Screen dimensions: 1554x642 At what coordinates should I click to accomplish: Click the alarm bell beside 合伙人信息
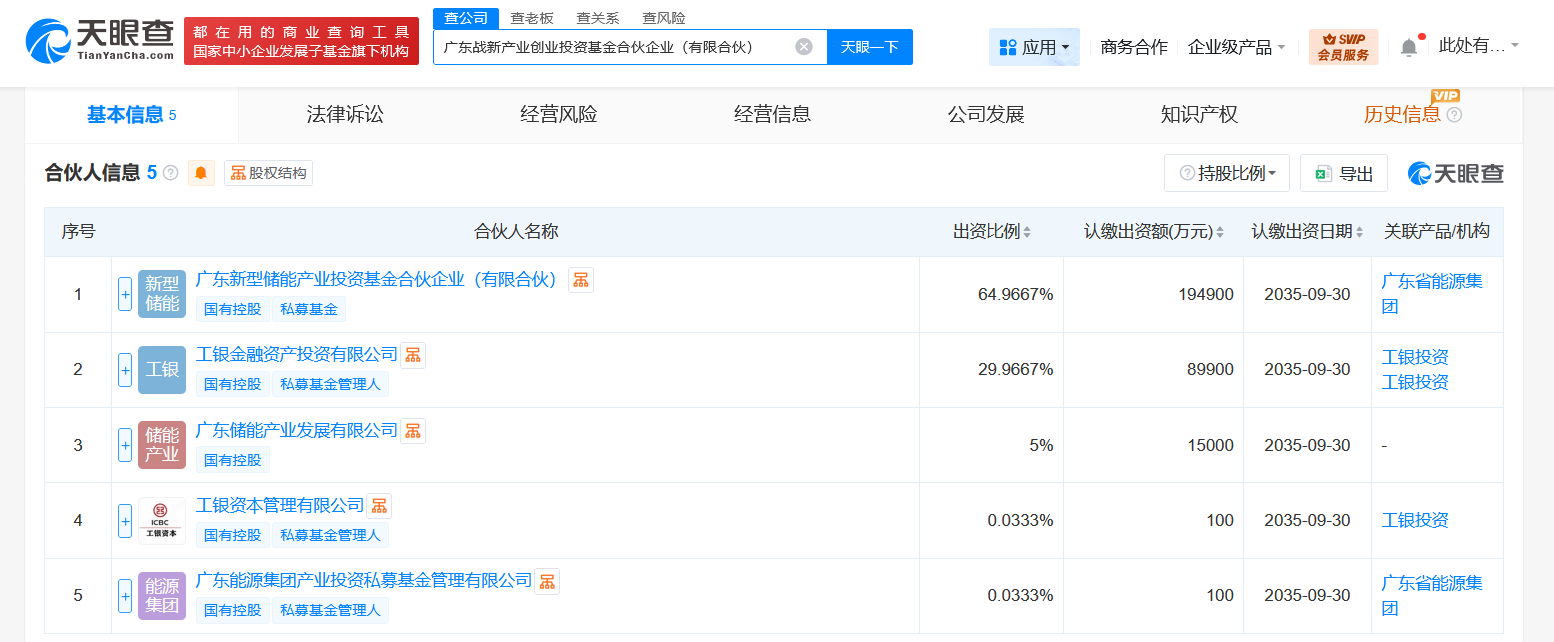pos(200,172)
